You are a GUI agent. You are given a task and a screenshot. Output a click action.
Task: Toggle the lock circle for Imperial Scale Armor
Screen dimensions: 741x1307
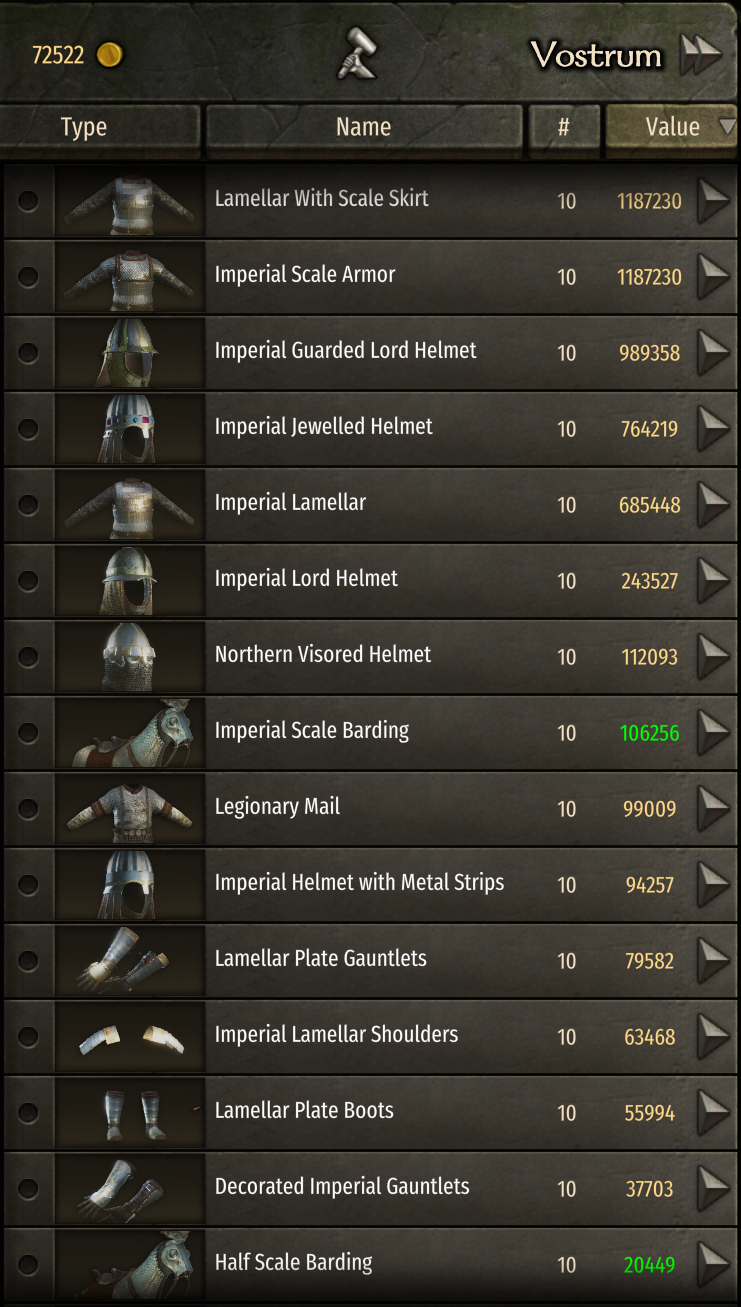coord(28,276)
